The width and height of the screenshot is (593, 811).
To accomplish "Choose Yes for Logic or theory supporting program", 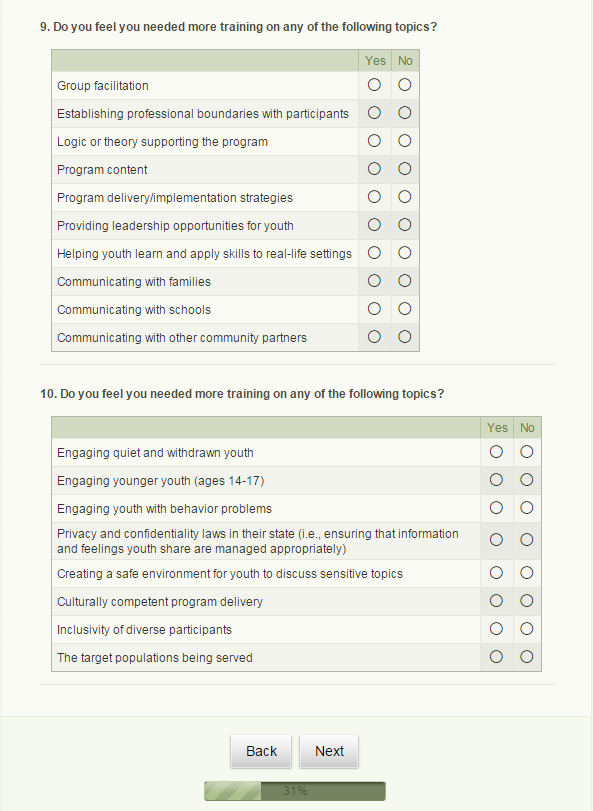I will (x=374, y=141).
